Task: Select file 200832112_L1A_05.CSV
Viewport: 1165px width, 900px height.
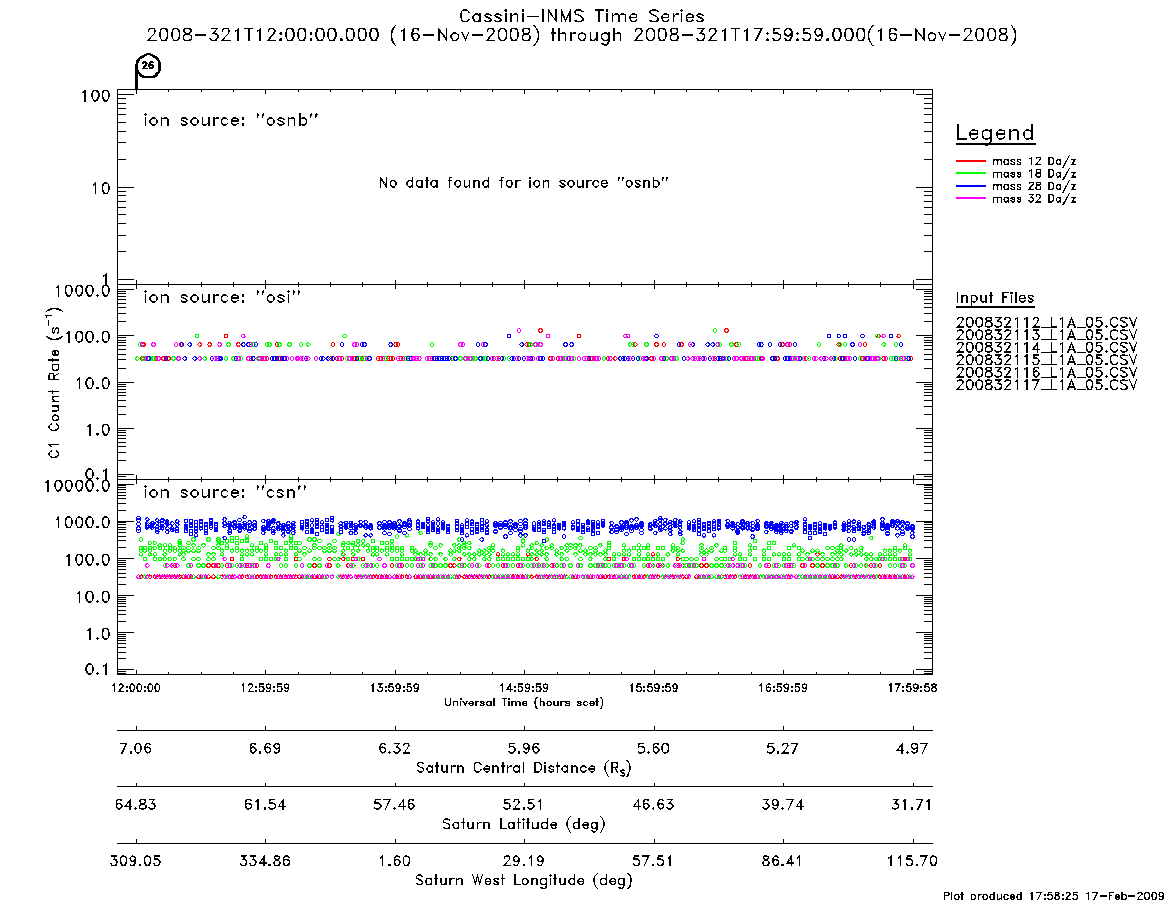Action: click(1046, 323)
